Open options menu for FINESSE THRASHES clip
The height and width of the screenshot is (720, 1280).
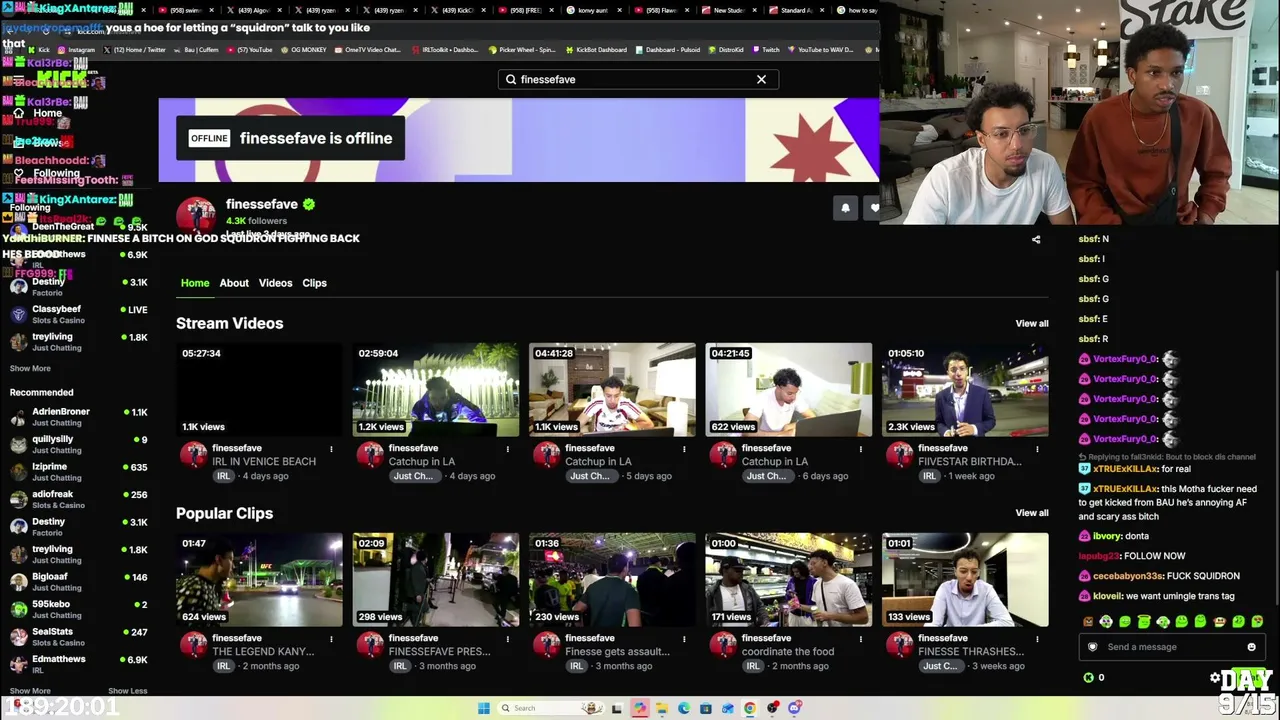(1037, 639)
